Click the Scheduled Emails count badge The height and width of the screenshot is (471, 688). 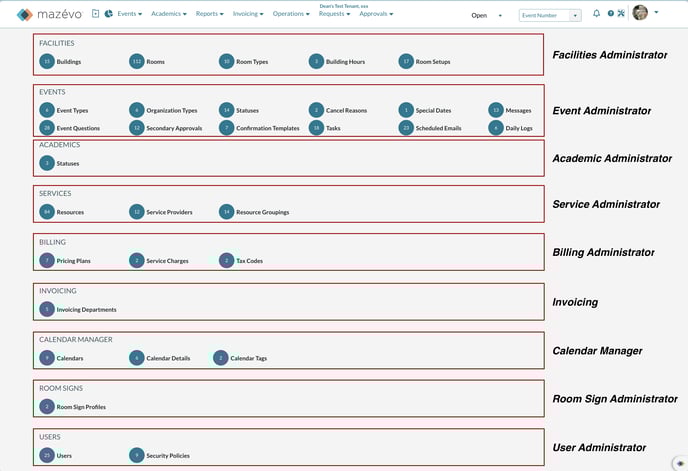point(406,128)
